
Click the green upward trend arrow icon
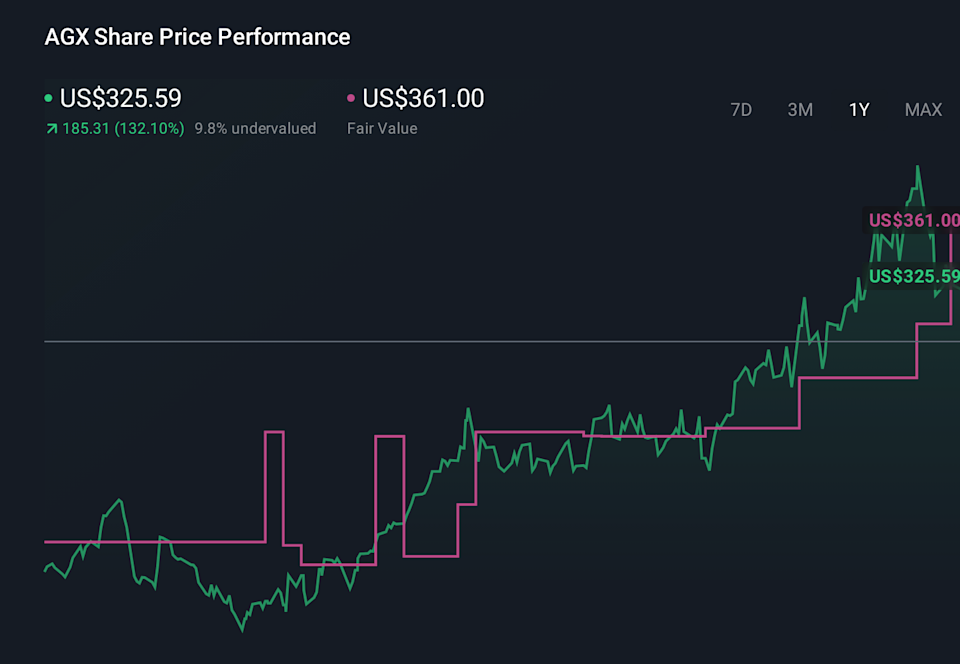51,129
